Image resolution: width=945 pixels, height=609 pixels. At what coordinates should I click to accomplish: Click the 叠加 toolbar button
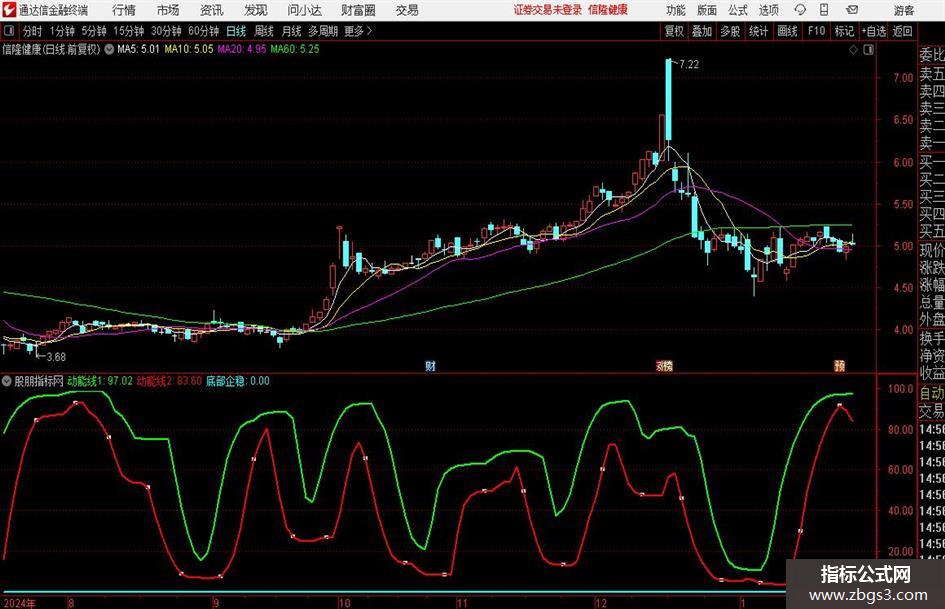click(702, 31)
